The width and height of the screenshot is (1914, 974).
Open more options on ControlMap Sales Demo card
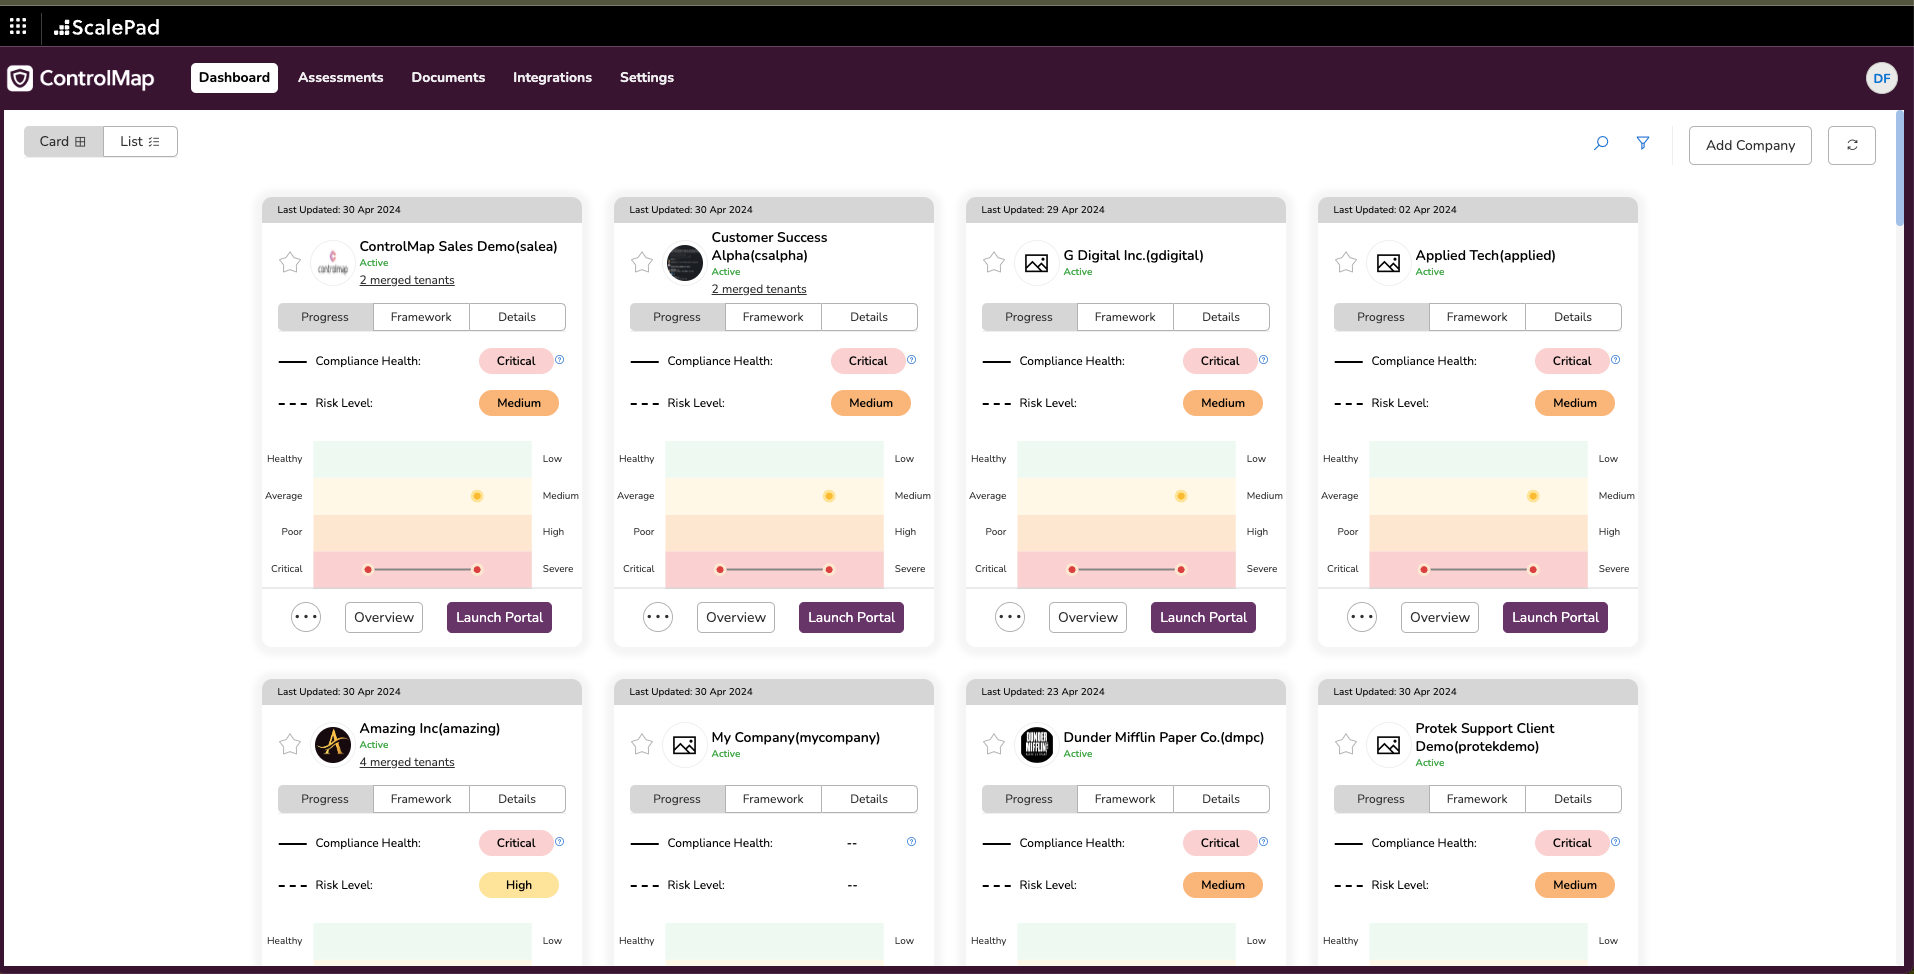pos(306,617)
